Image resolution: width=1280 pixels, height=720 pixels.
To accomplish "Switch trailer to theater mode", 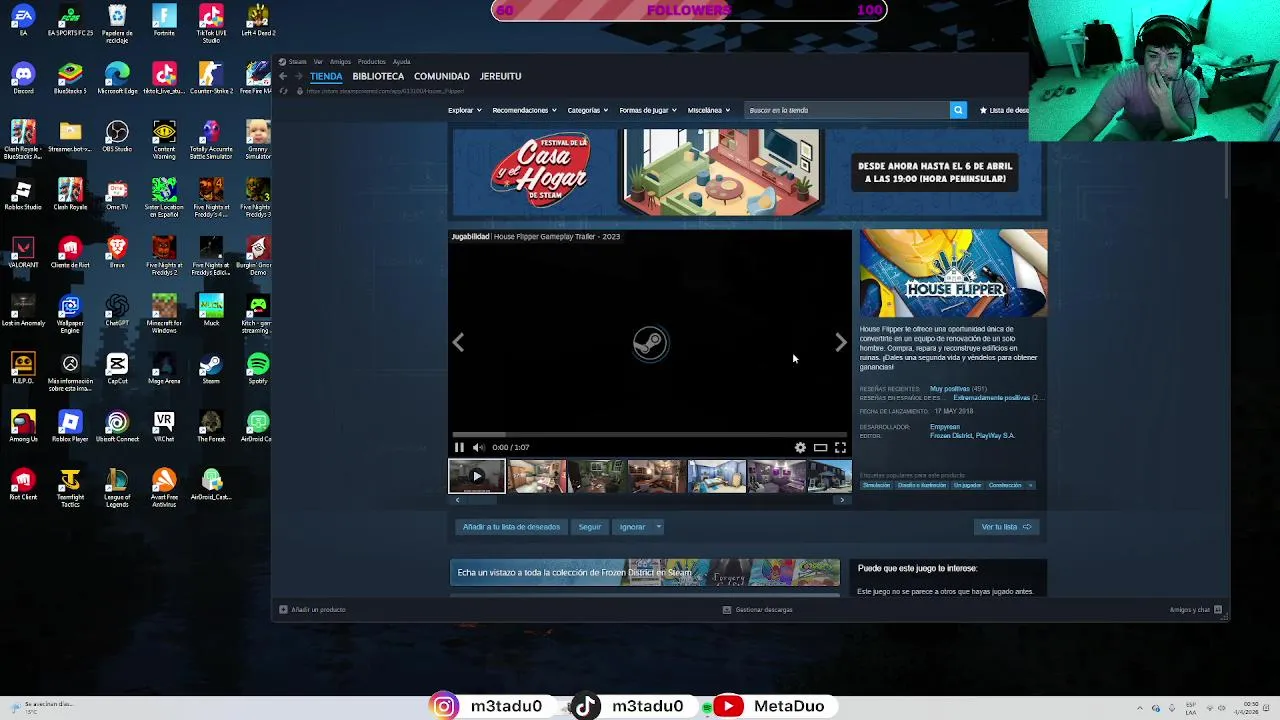I will [x=820, y=447].
